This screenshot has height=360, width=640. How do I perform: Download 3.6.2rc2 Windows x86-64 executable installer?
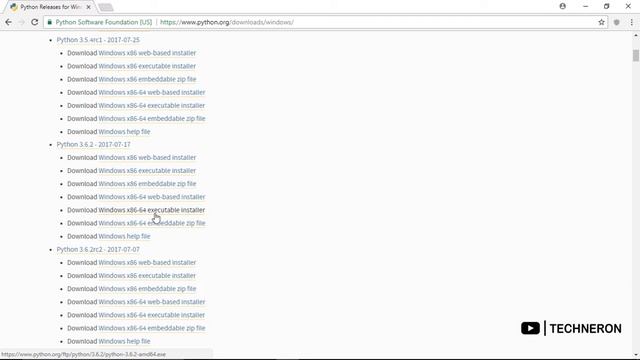pyautogui.click(x=151, y=315)
